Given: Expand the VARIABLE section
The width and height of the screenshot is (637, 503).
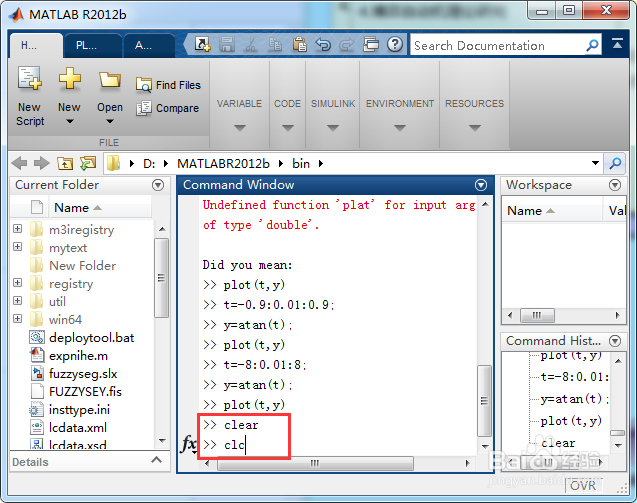Looking at the screenshot, I should 240,128.
